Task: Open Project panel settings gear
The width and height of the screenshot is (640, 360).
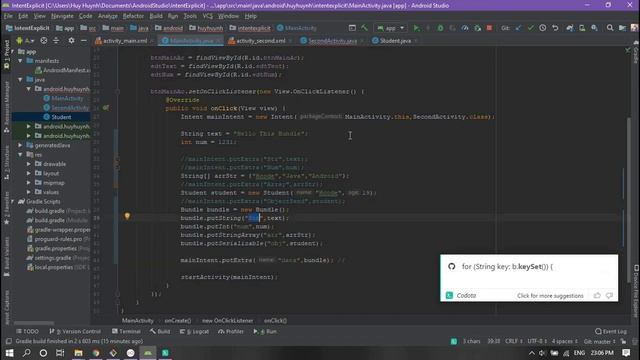Action: 71,41
